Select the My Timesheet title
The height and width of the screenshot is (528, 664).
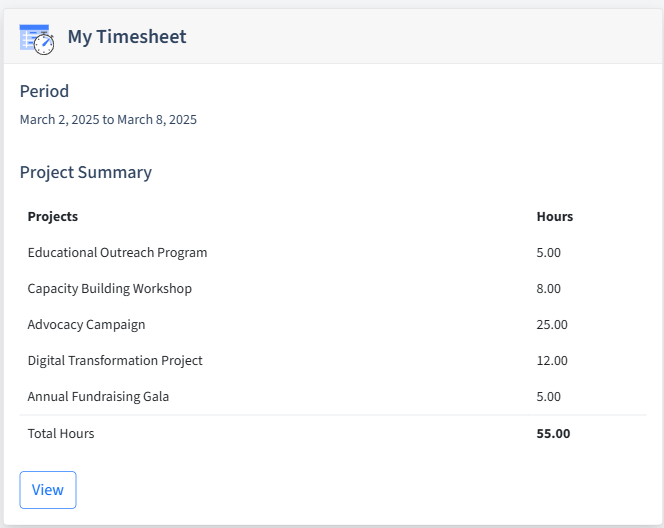(x=127, y=37)
